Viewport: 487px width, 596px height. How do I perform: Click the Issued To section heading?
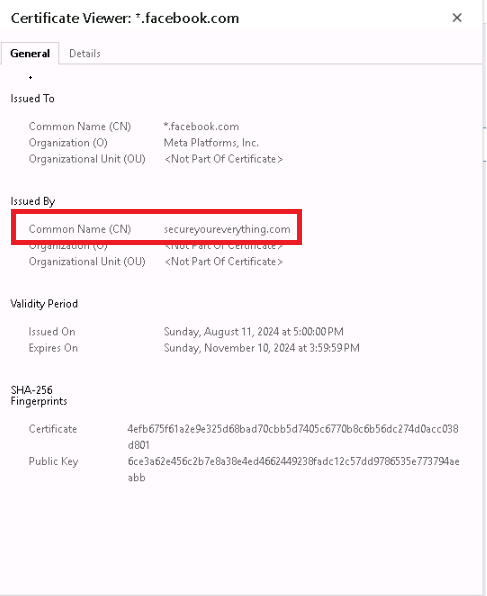32,99
